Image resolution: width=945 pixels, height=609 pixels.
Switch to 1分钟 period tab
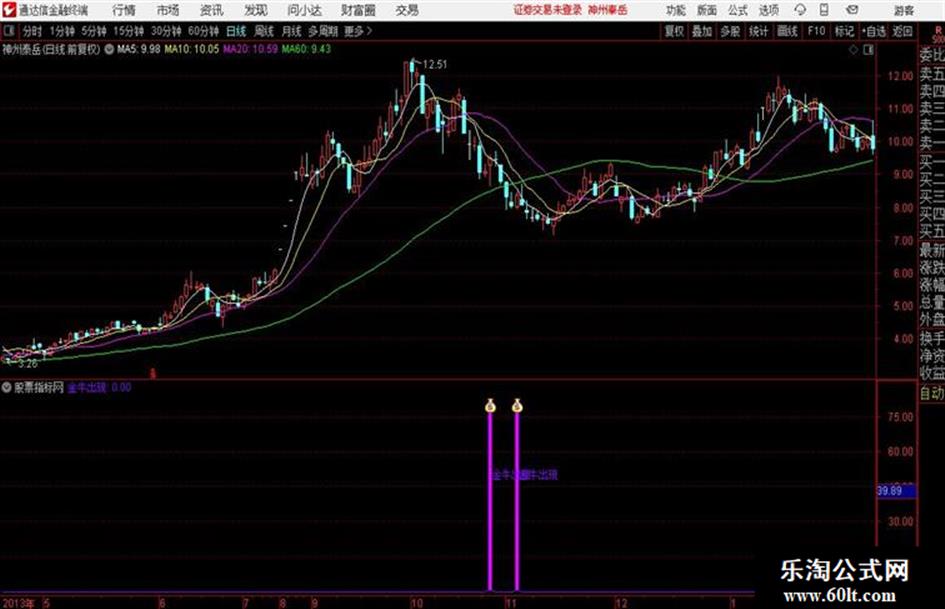click(x=62, y=31)
